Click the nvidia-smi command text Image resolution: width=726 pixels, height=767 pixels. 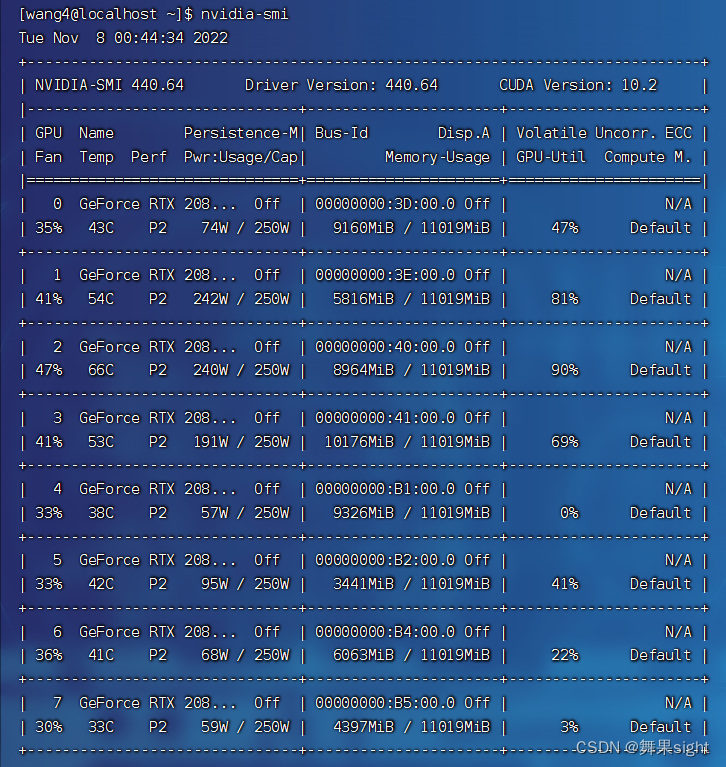(x=245, y=14)
